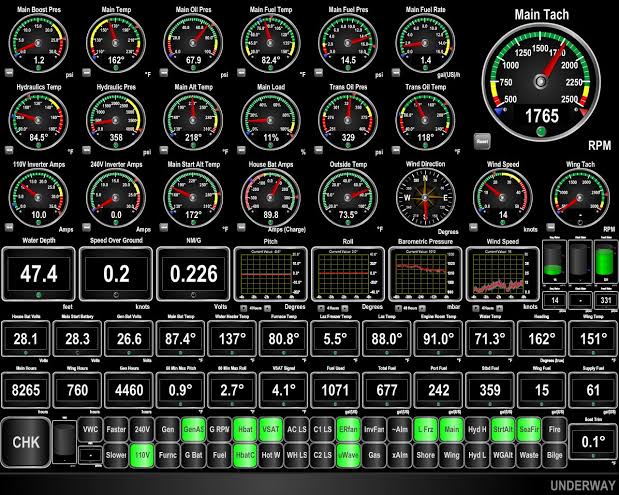Click the Main Fuel Pres gauge

[x=348, y=43]
